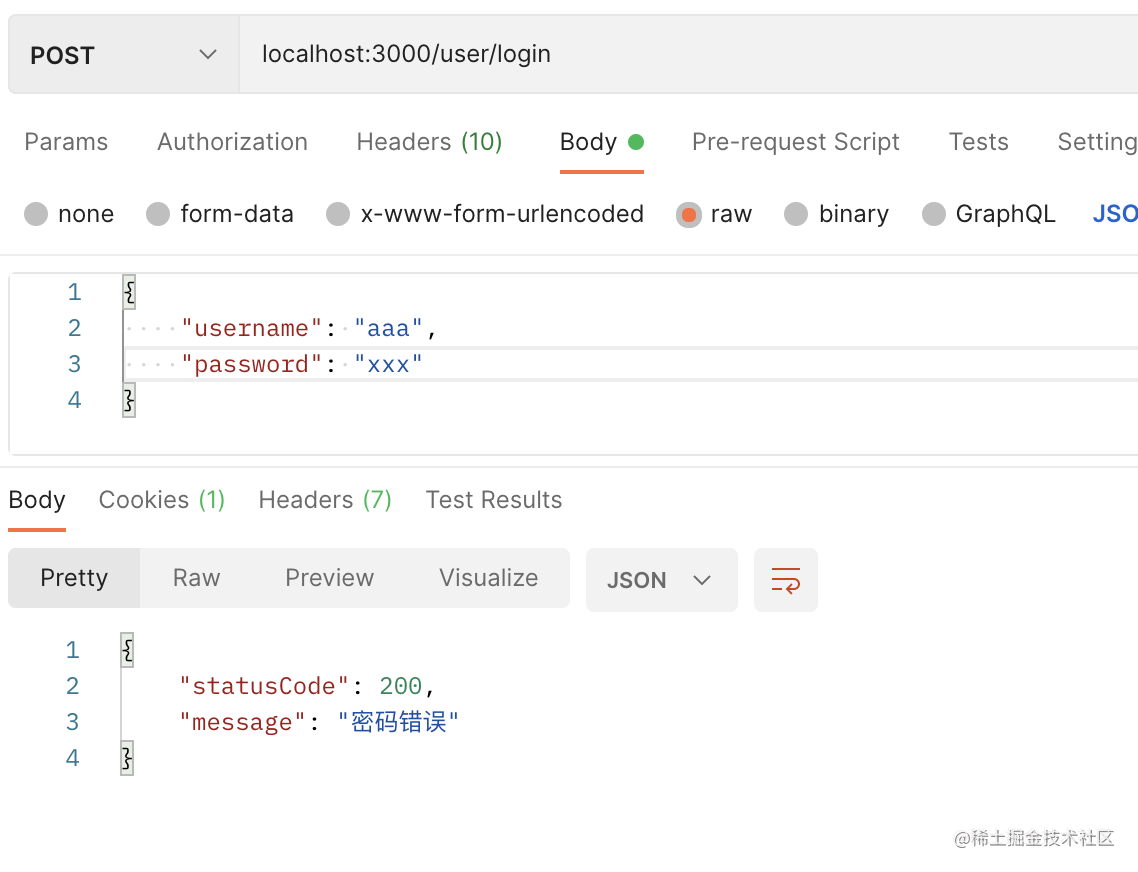Switch to Preview response view
Image resolution: width=1138 pixels, height=872 pixels.
pos(329,578)
